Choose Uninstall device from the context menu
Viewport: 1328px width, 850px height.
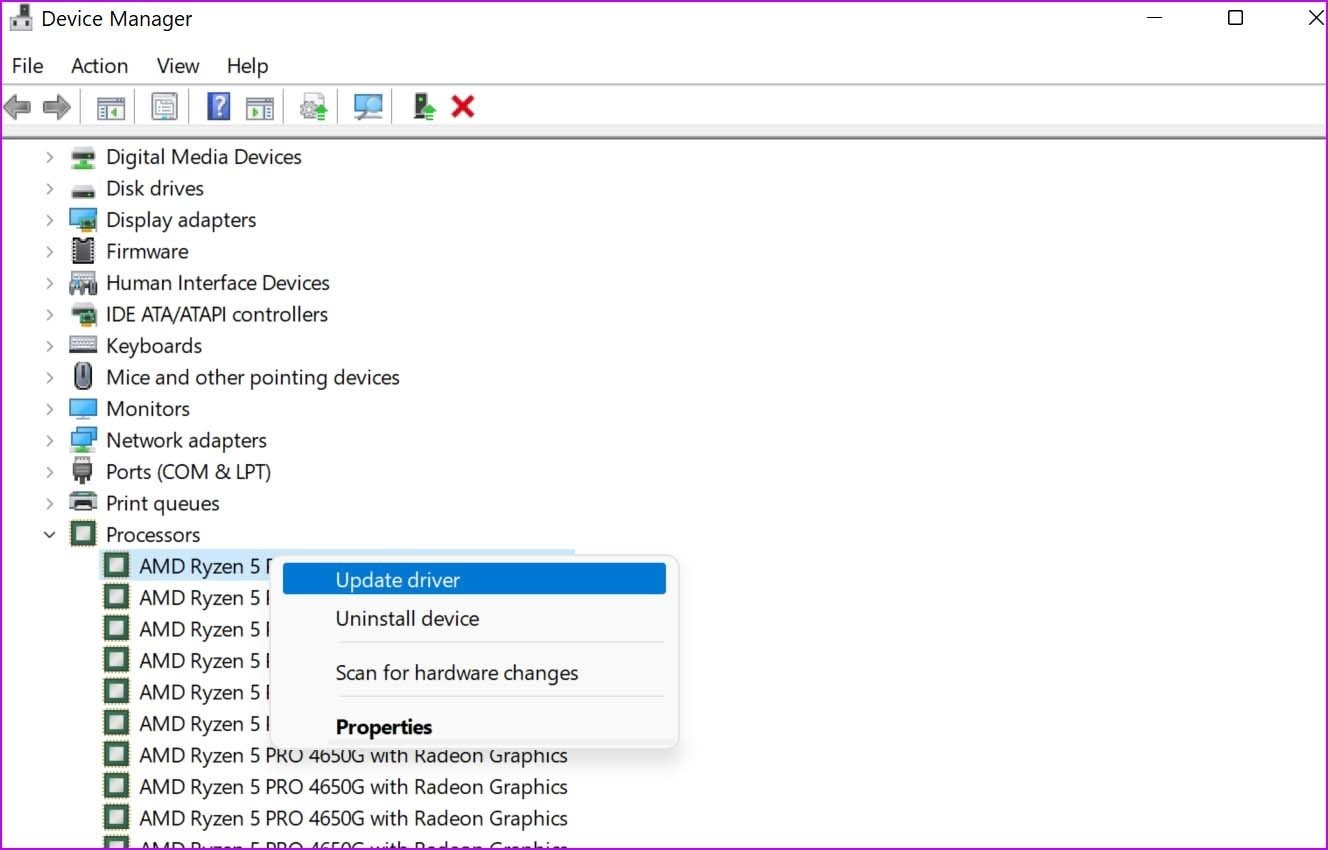pos(474,618)
